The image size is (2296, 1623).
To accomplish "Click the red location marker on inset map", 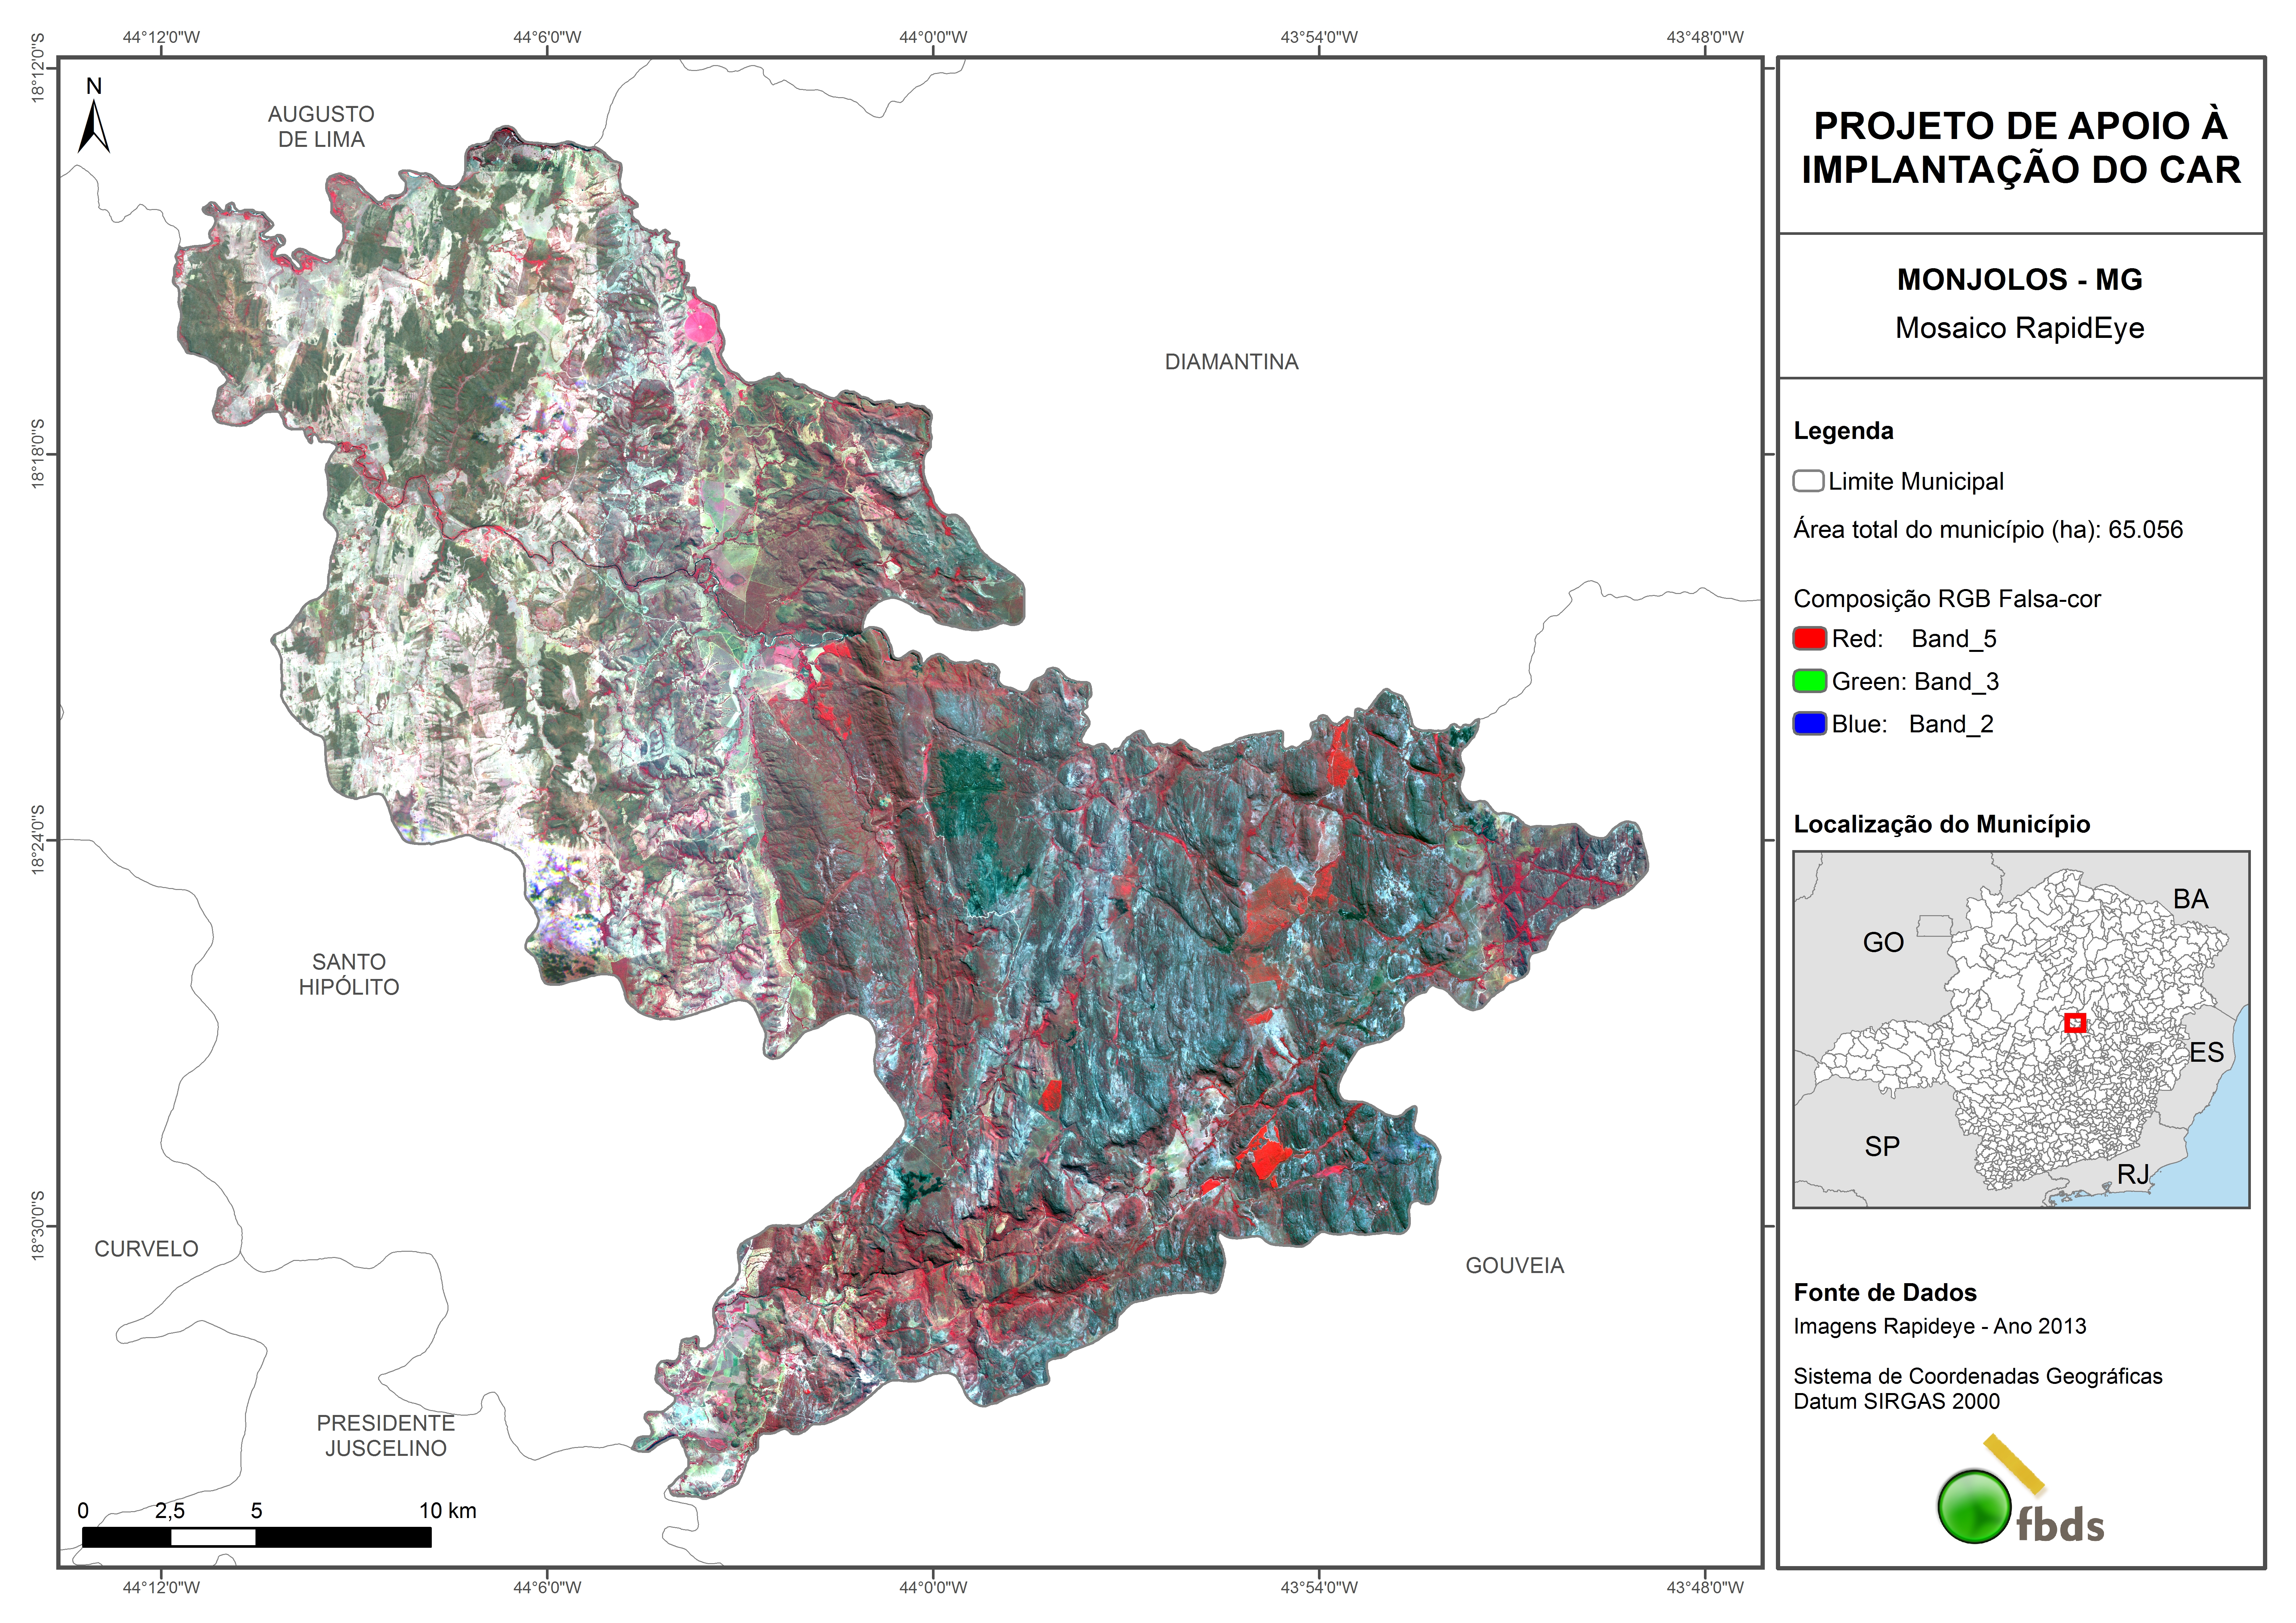I will coord(2075,1023).
